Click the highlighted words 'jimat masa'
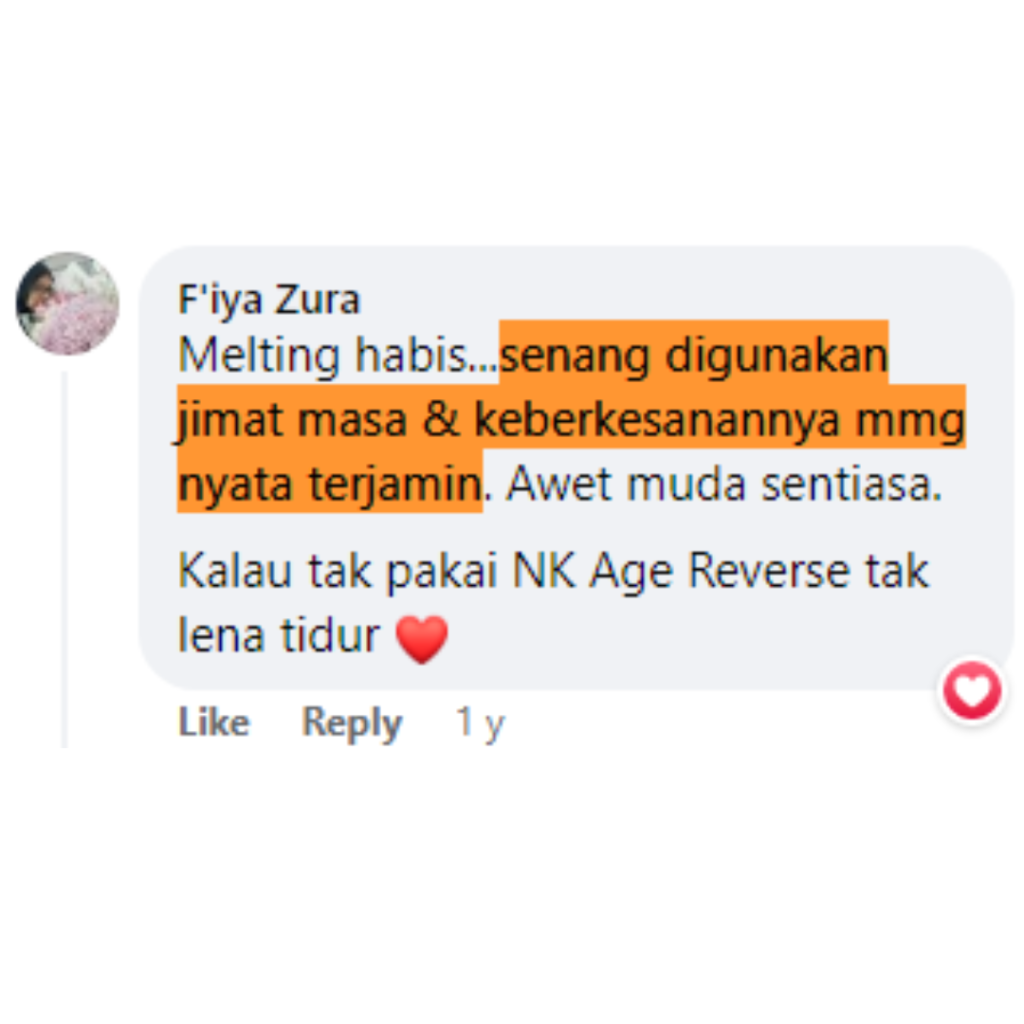This screenshot has width=1024, height=1024. [x=292, y=420]
